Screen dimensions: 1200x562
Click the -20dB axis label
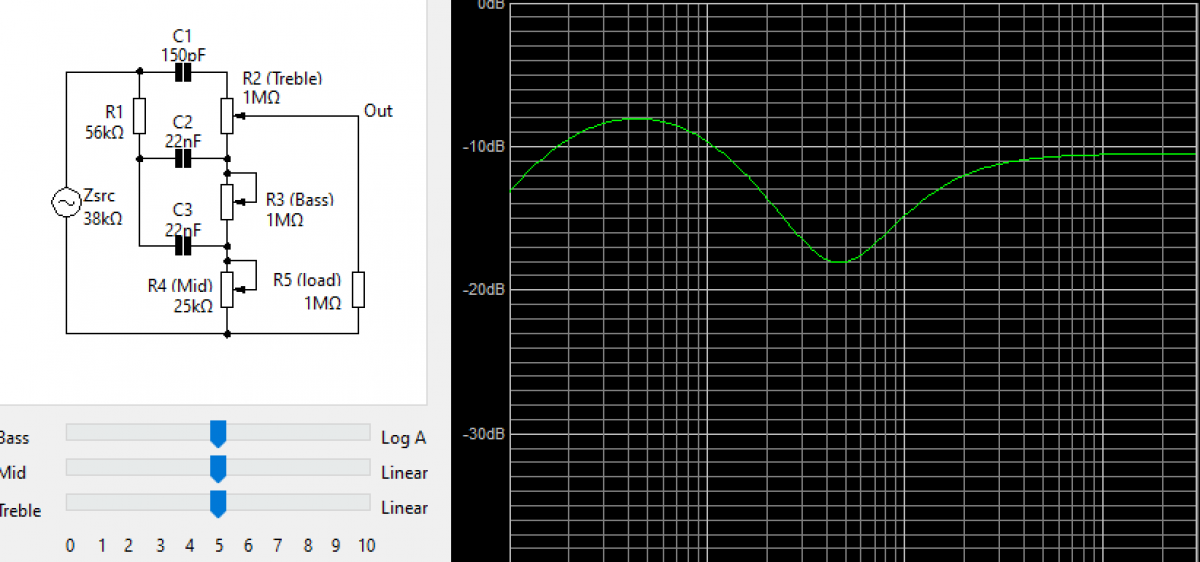(484, 288)
